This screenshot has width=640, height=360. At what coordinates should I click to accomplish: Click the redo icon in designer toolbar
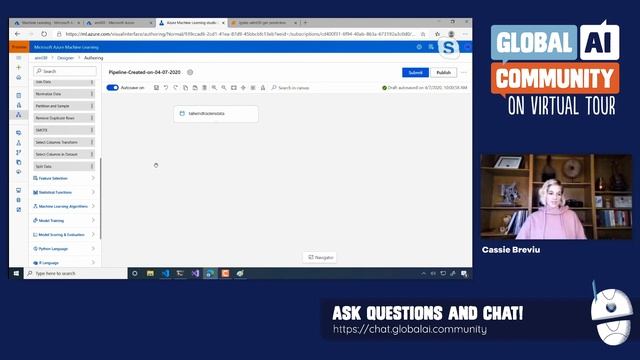[x=176, y=88]
